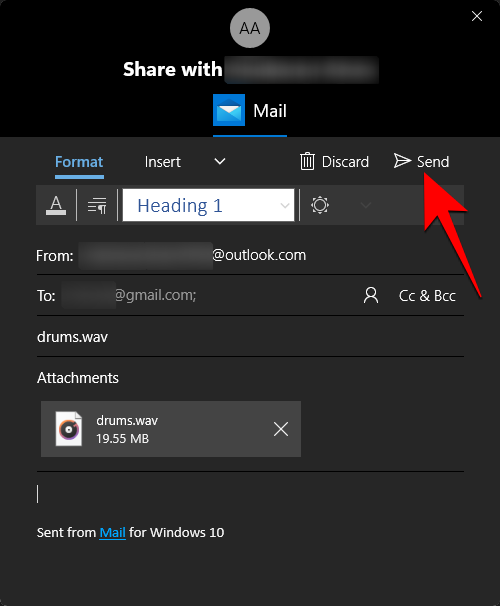
Task: Switch to the Format tab
Action: (x=79, y=162)
